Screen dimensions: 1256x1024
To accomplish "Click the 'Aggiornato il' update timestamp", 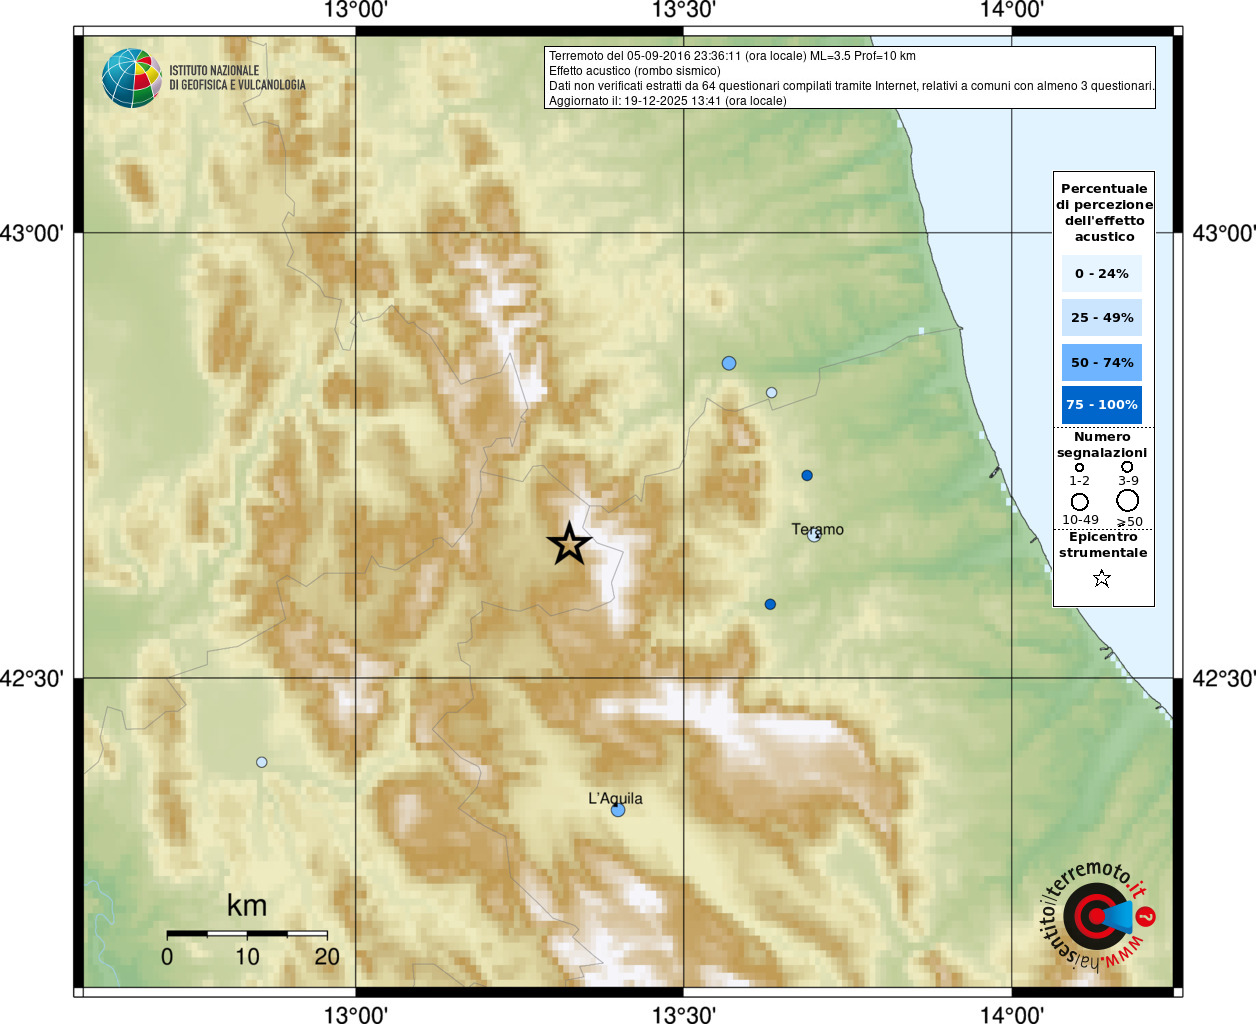I will pos(668,101).
